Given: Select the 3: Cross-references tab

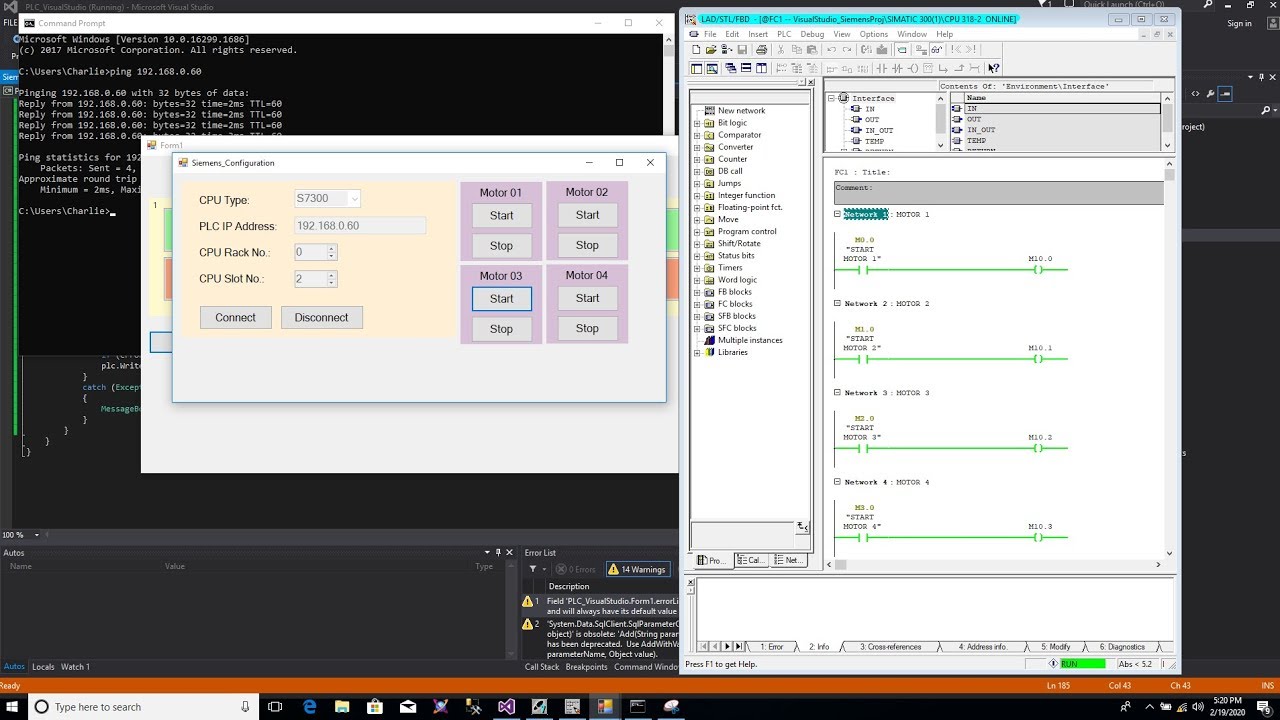Looking at the screenshot, I should point(890,647).
